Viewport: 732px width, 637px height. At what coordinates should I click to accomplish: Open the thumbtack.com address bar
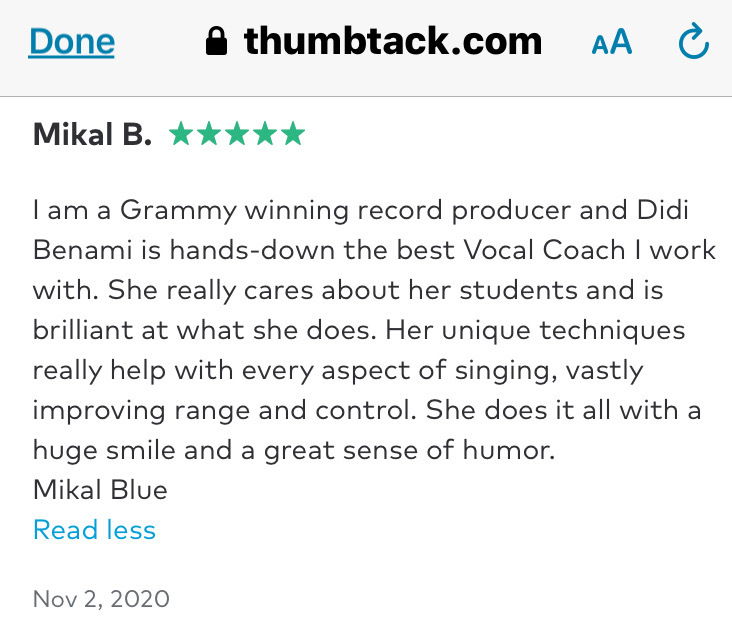(373, 41)
